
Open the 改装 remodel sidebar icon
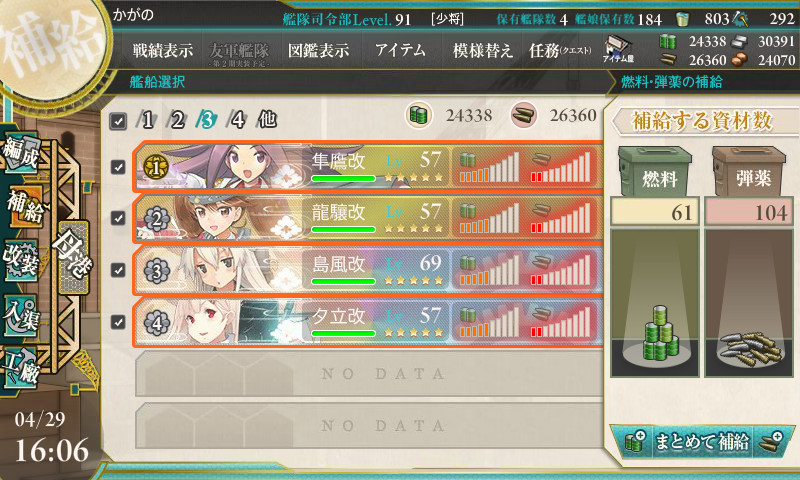click(21, 259)
